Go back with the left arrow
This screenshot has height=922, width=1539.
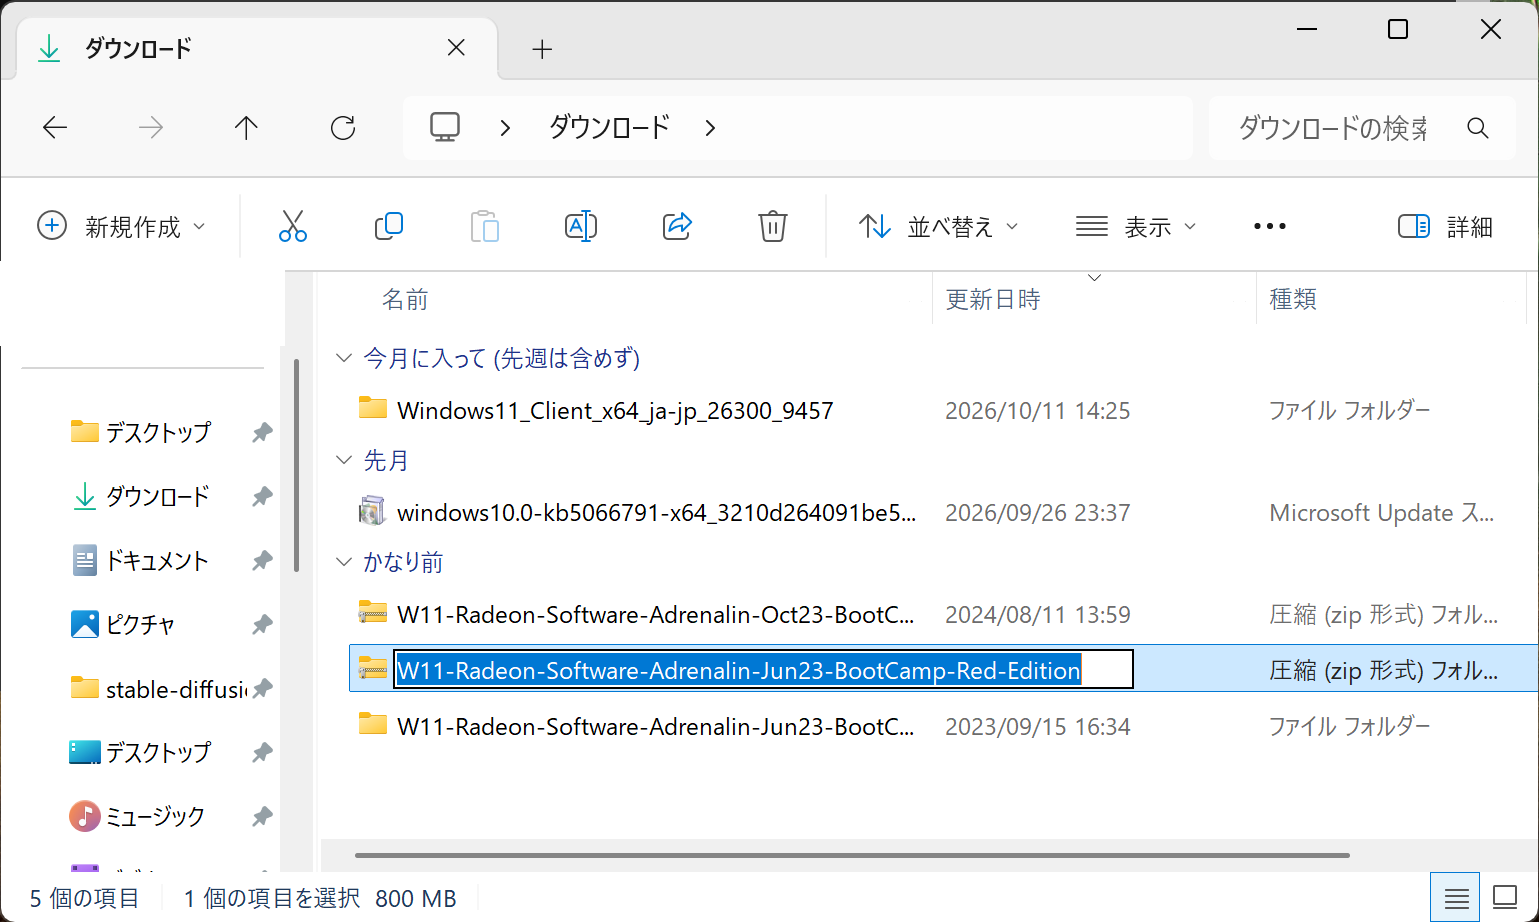tap(55, 128)
